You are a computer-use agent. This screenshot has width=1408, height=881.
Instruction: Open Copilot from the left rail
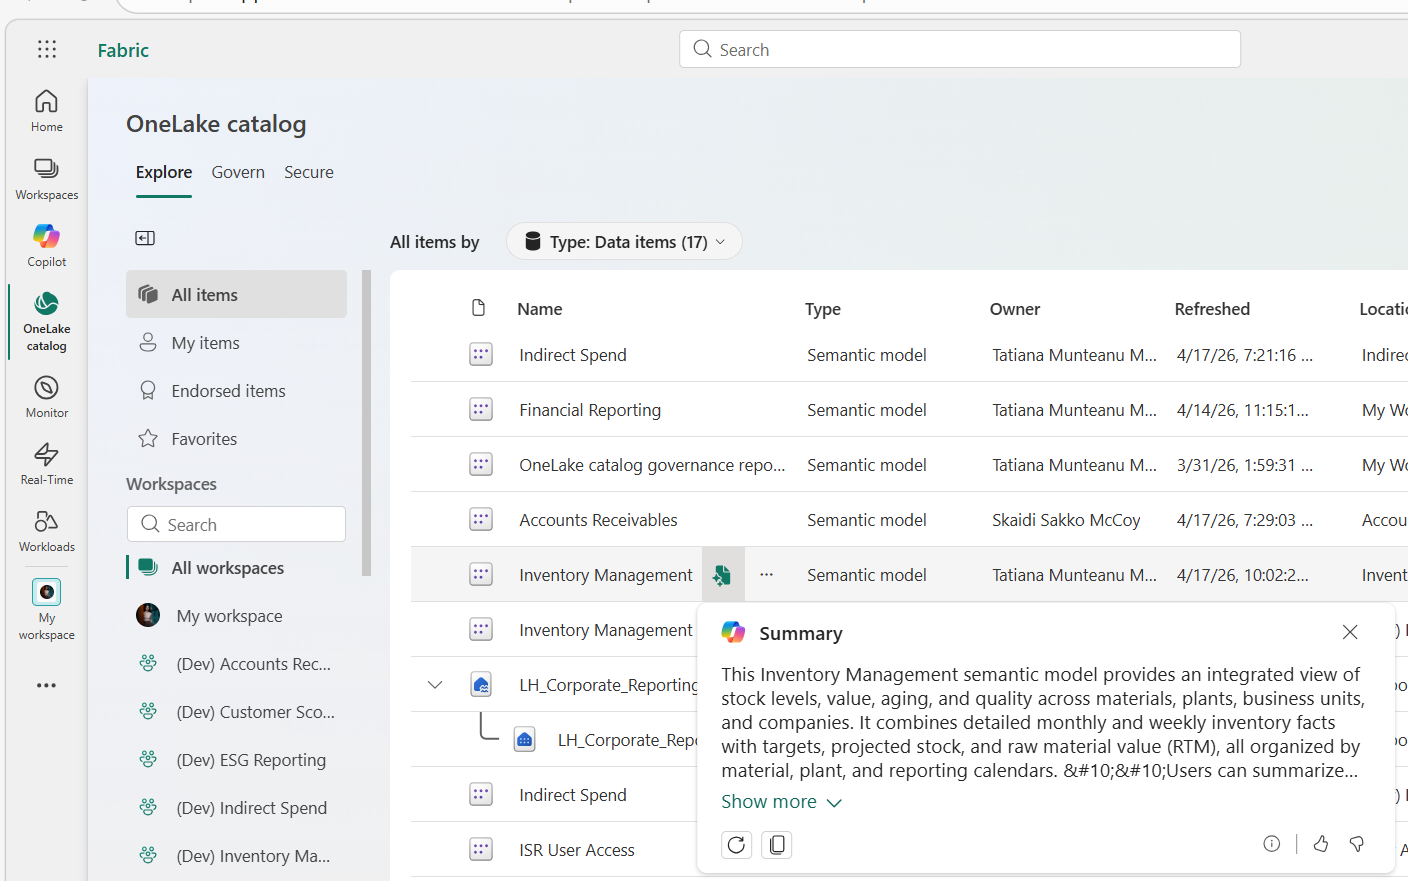pos(47,245)
